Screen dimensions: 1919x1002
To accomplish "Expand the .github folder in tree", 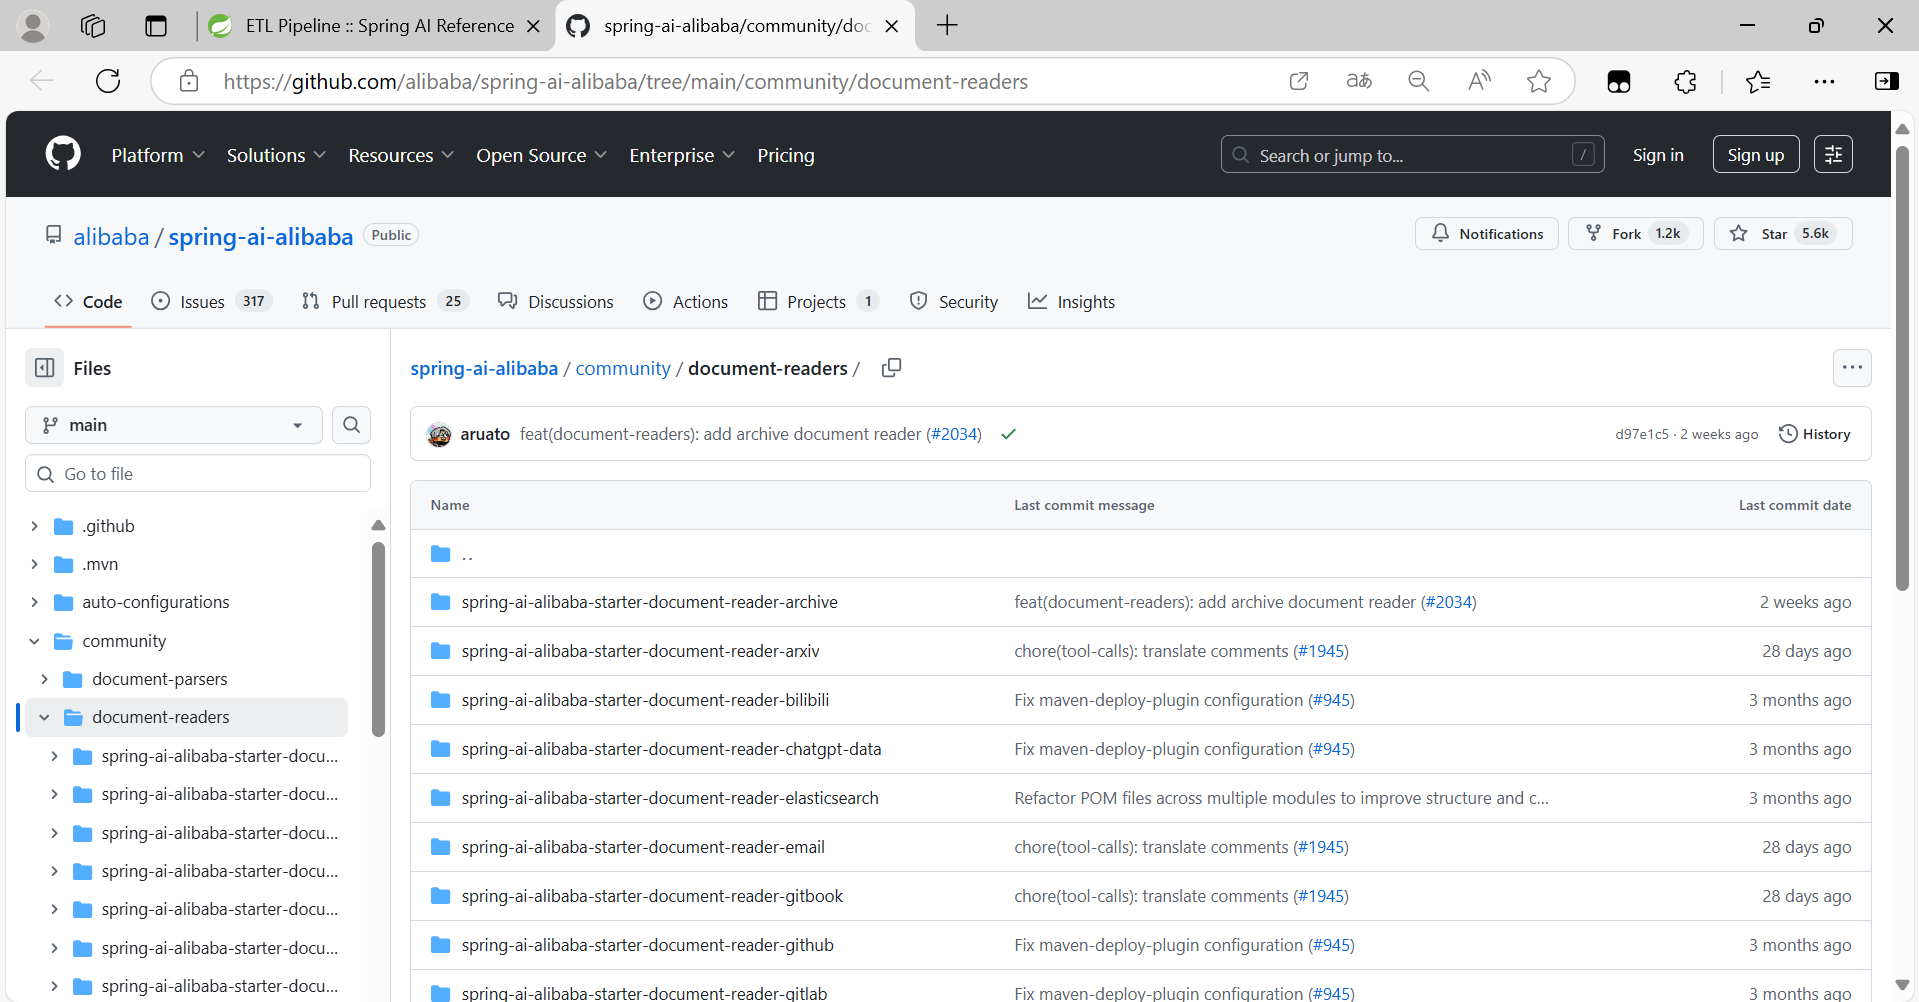I will coord(35,526).
